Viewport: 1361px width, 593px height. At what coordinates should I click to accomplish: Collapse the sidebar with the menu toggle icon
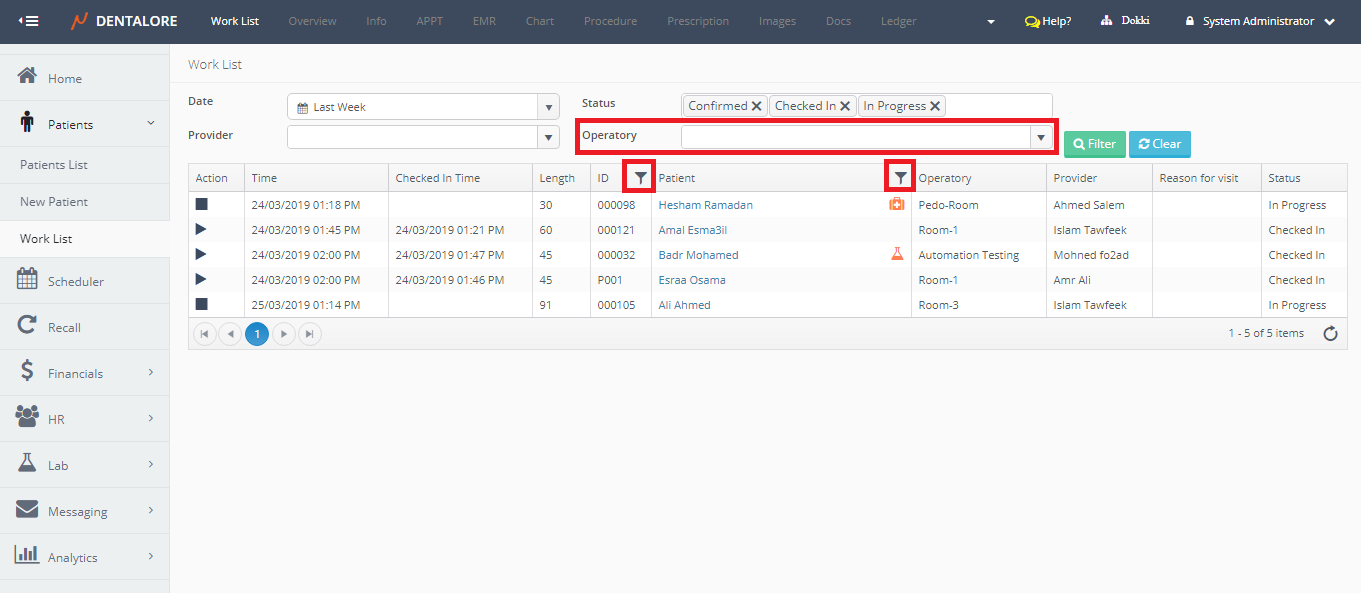pos(28,21)
